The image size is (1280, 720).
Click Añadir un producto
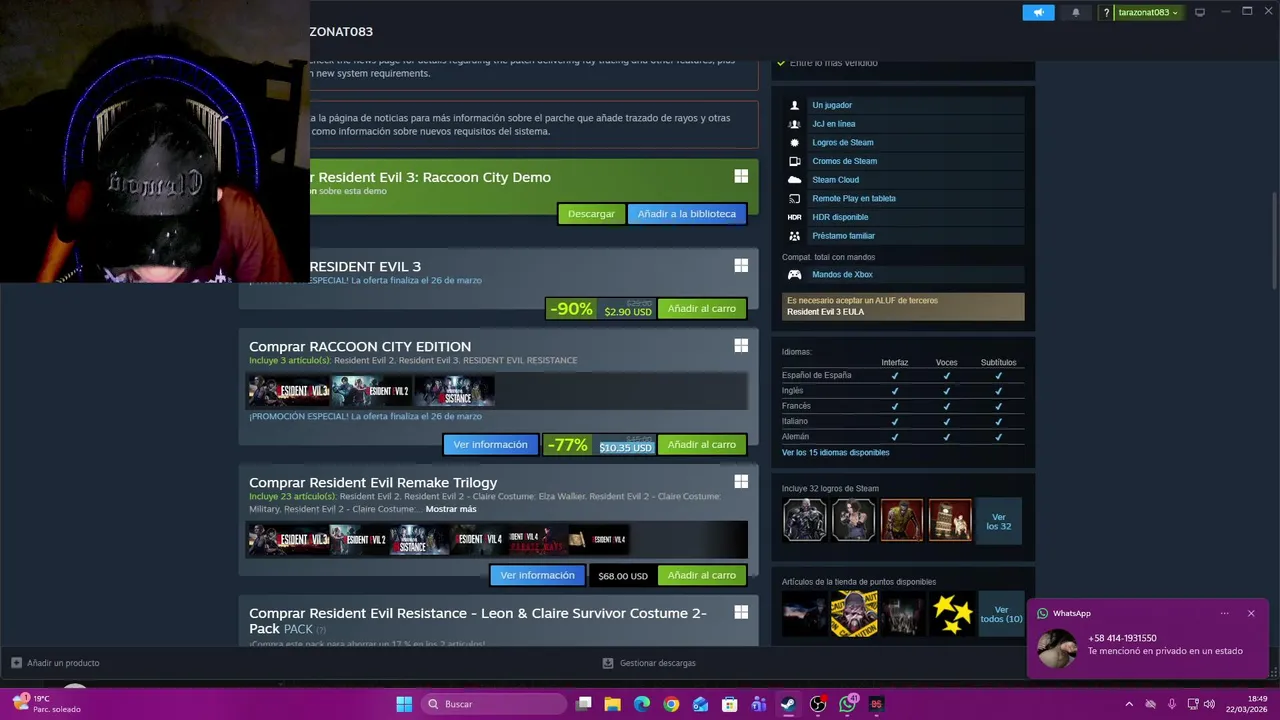click(55, 663)
